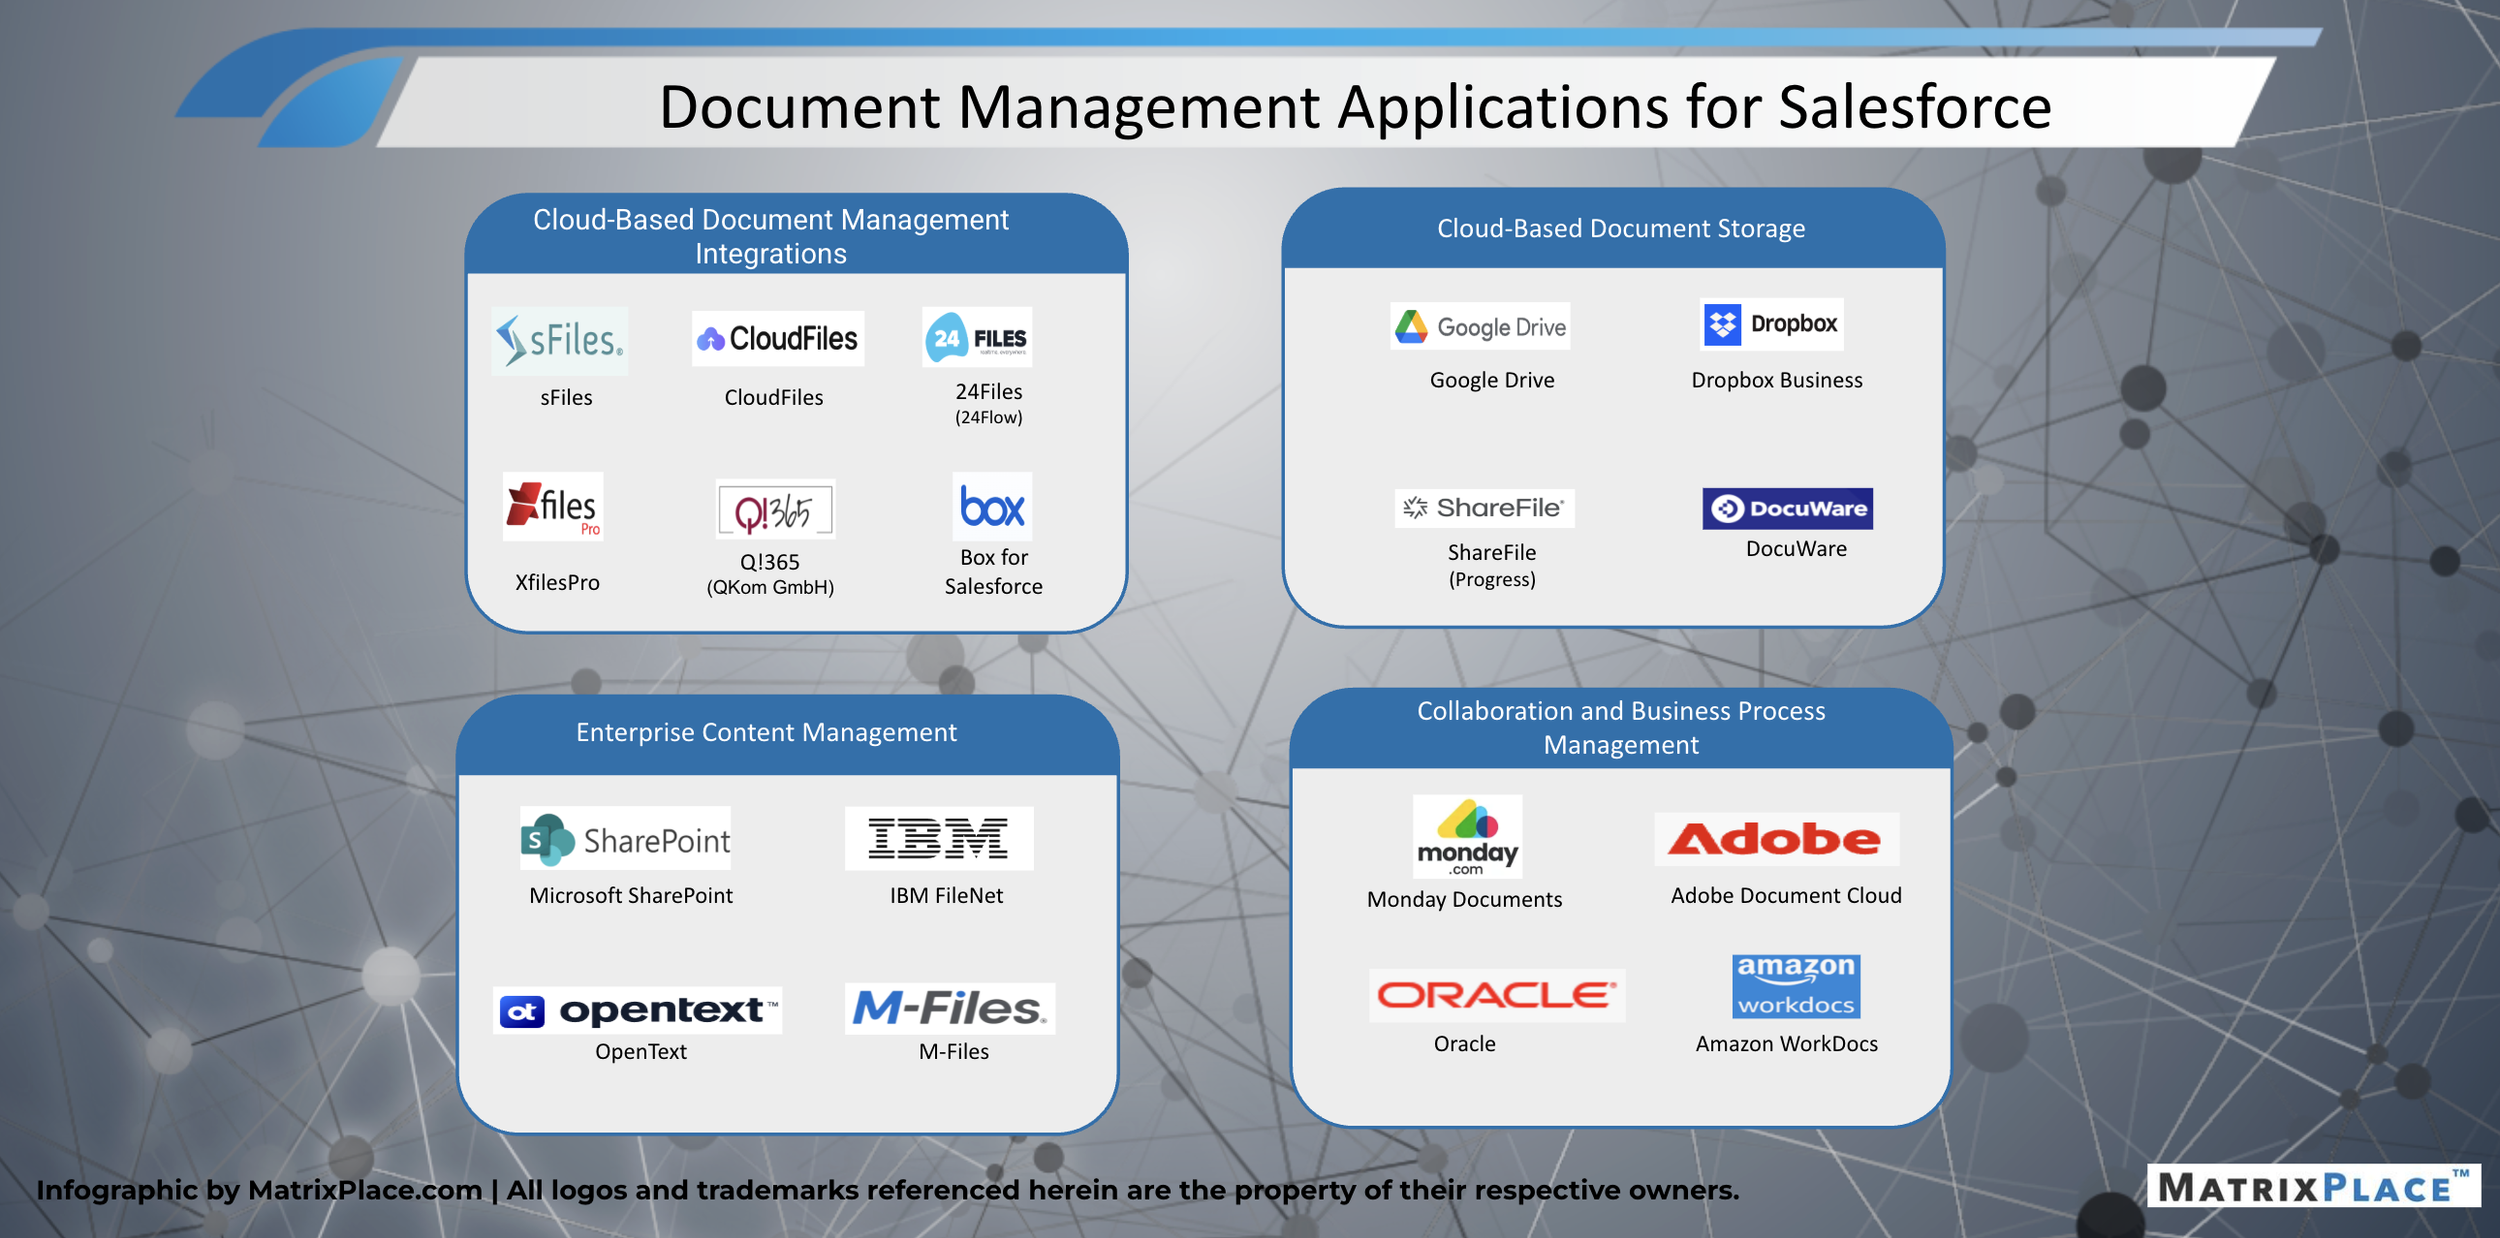Click the Adobe logo

(x=1776, y=839)
